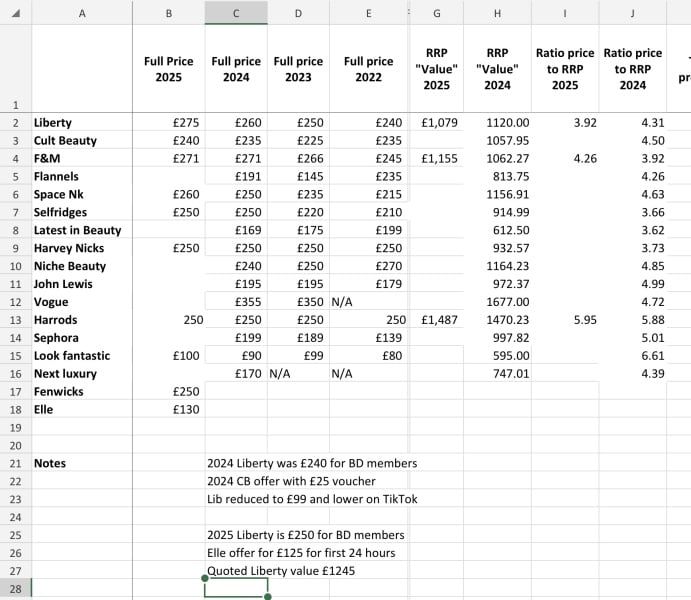This screenshot has width=691, height=600.
Task: Click 'Ratio price to RRP 2024' header
Action: click(633, 69)
